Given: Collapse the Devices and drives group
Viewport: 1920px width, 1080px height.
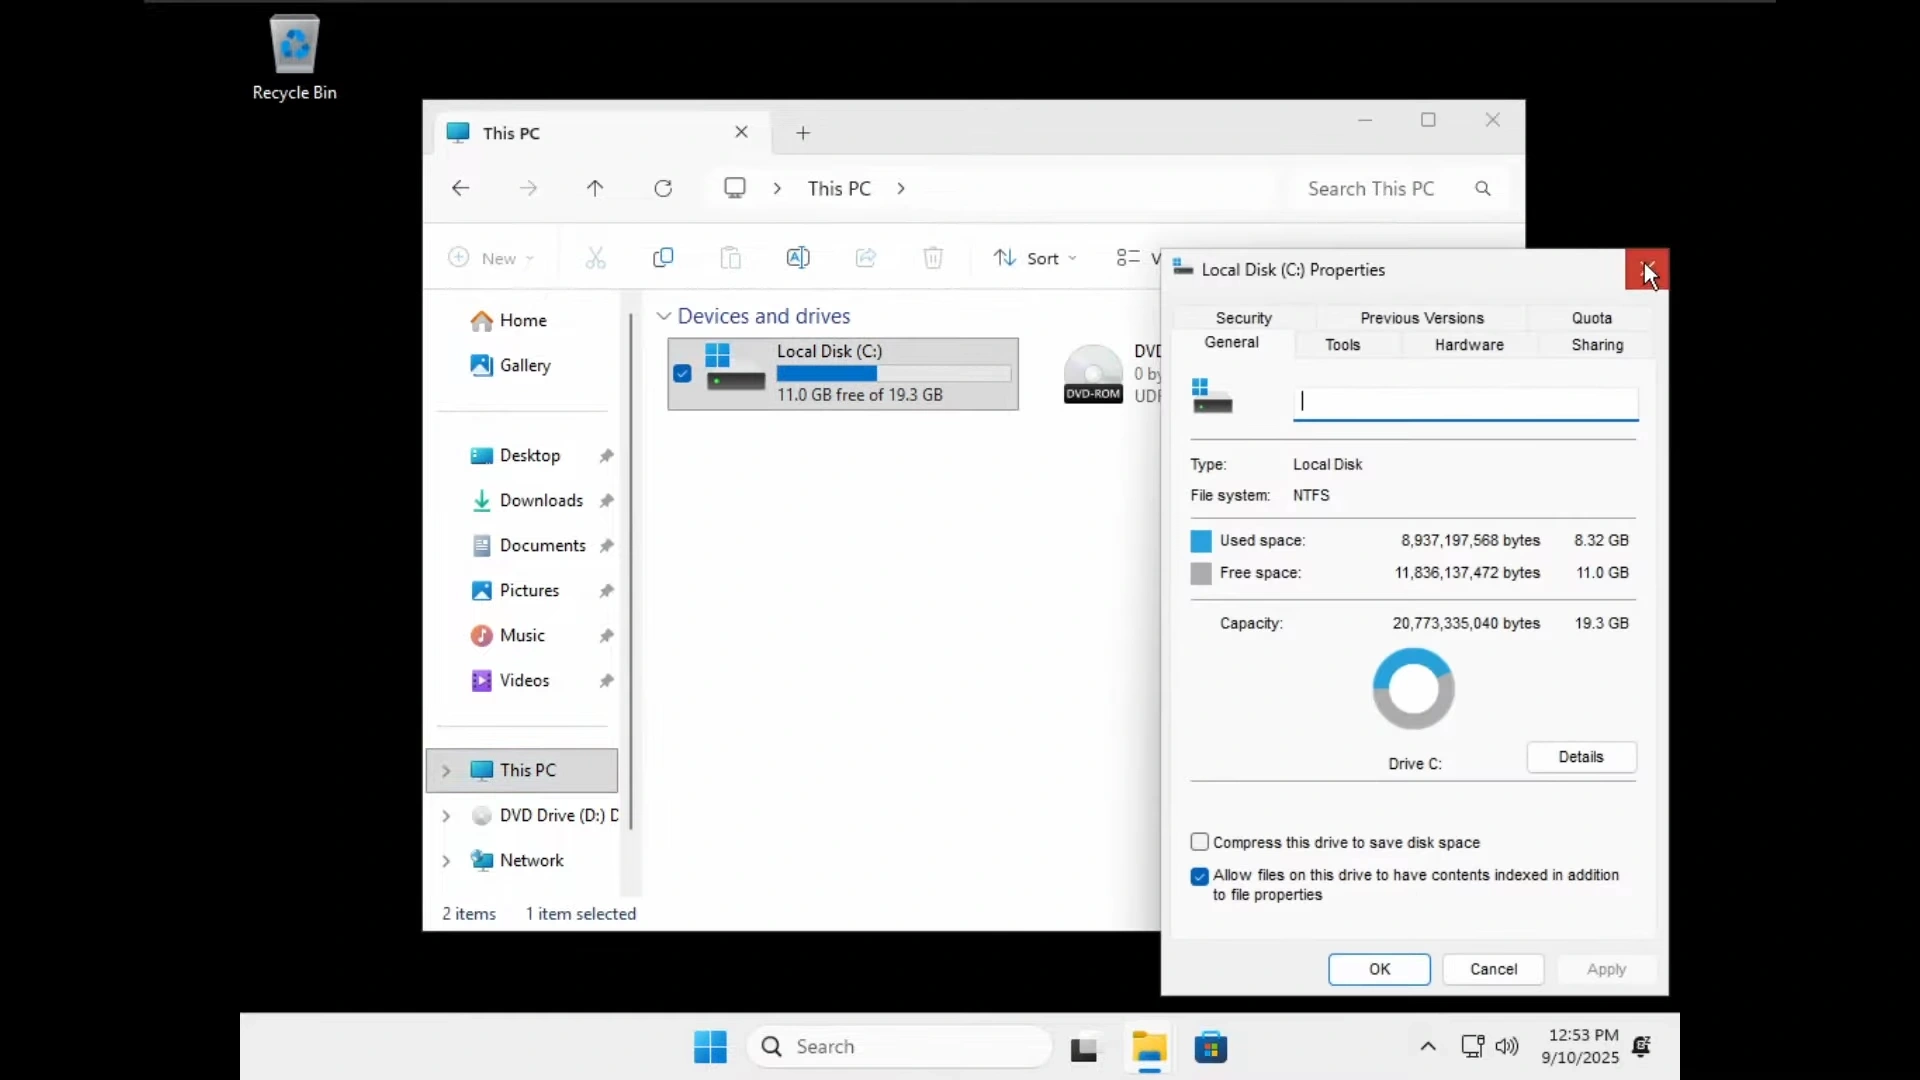Looking at the screenshot, I should click(x=663, y=316).
